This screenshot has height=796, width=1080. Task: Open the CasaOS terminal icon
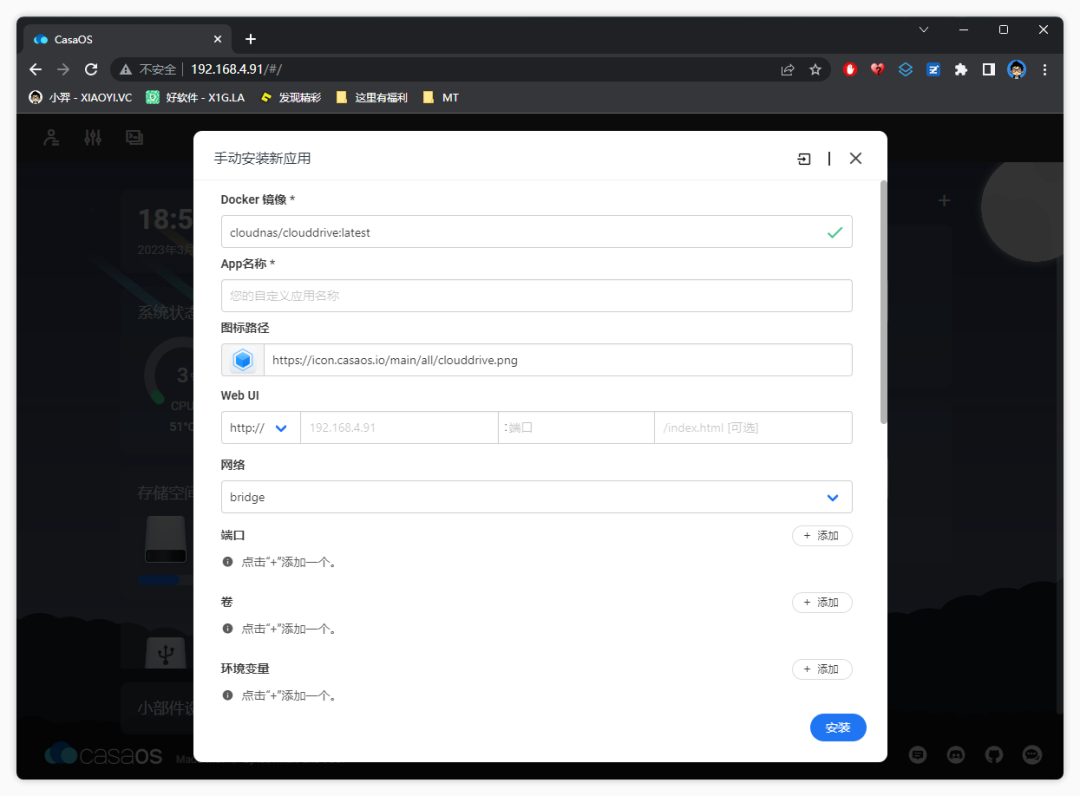(134, 138)
